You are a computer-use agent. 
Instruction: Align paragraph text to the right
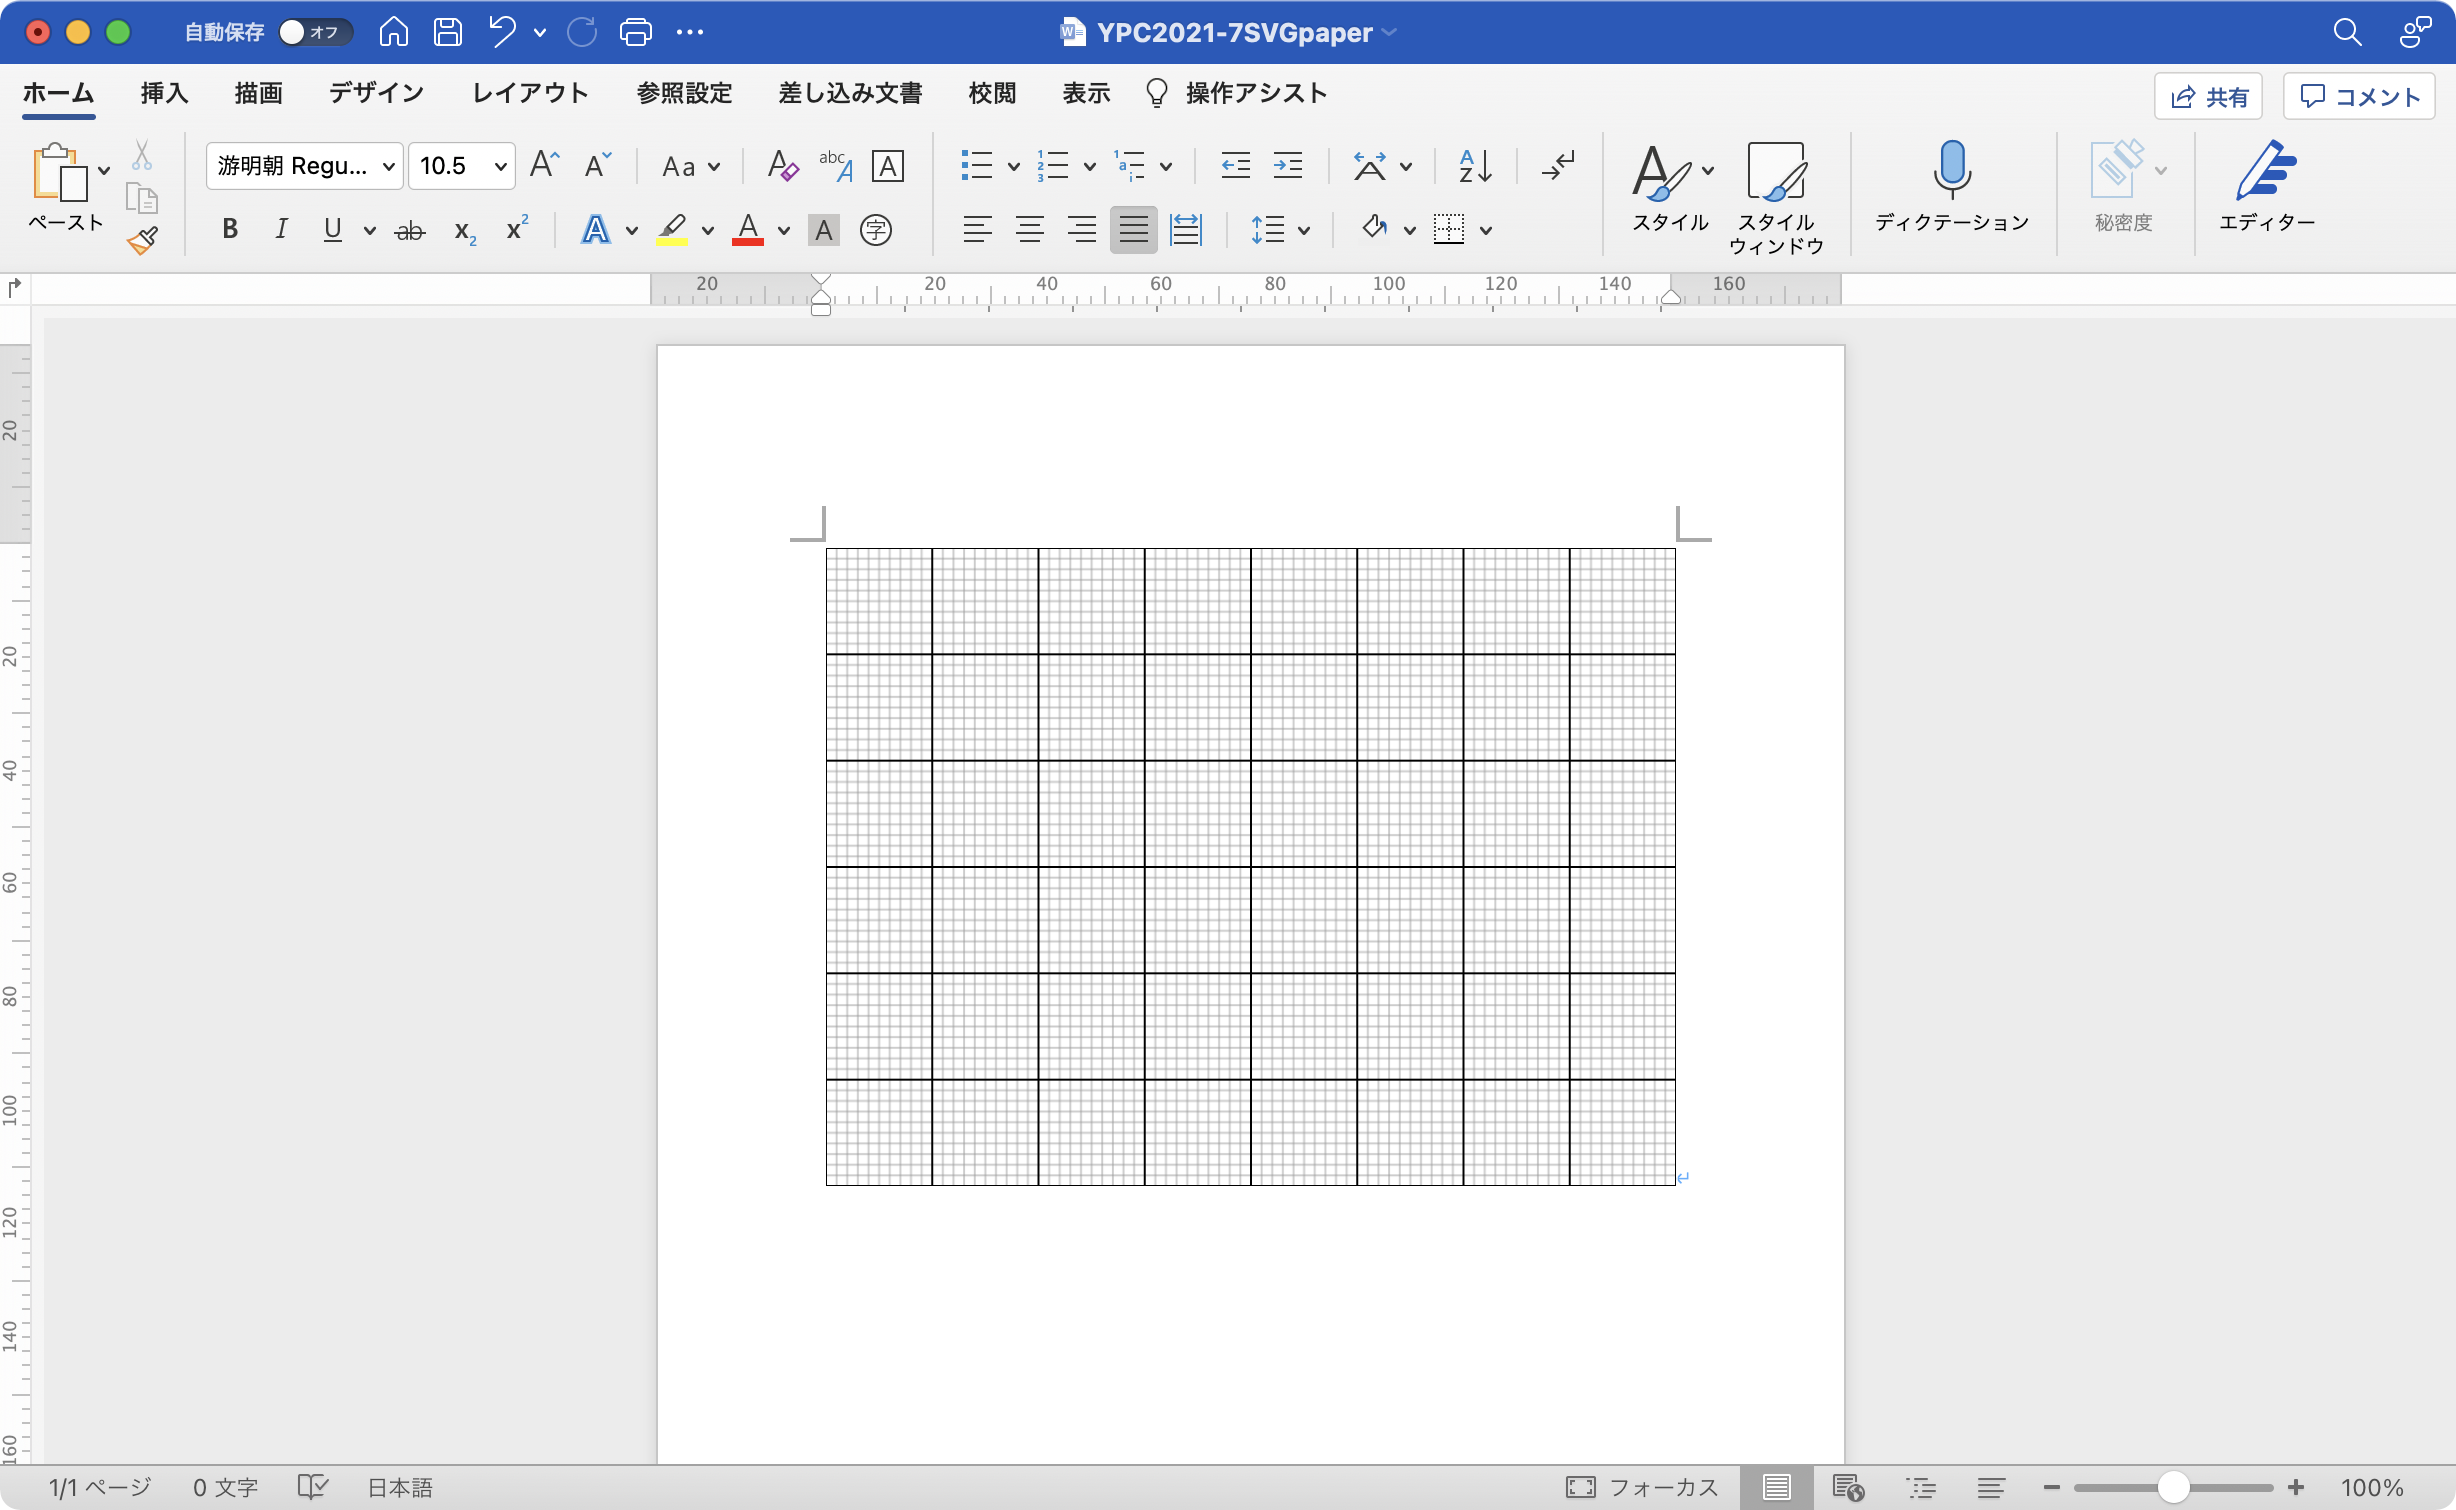pyautogui.click(x=1082, y=230)
